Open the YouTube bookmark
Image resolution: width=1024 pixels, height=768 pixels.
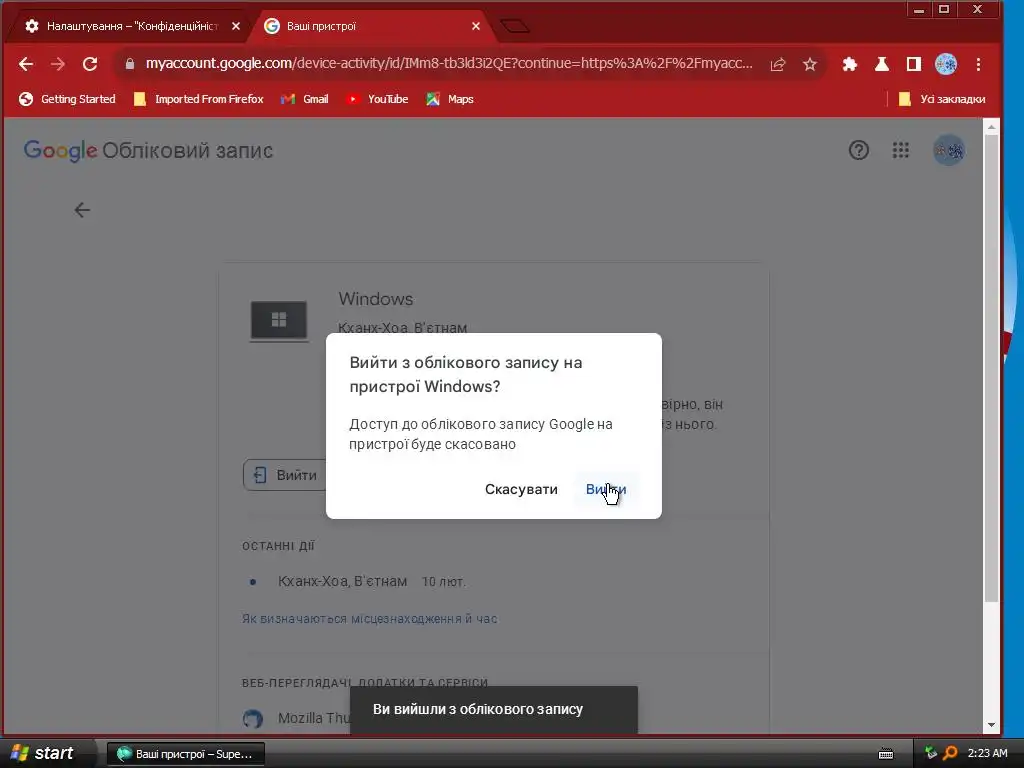(x=377, y=99)
